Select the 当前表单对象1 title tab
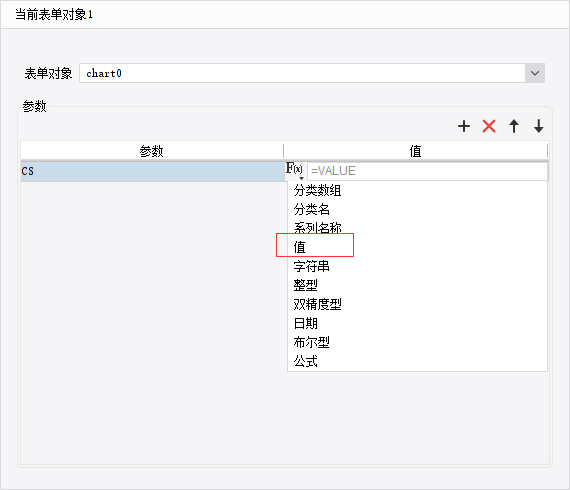The height and width of the screenshot is (490, 570). click(54, 15)
